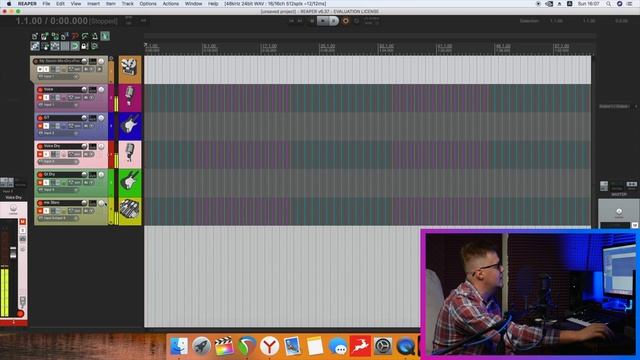Image resolution: width=640 pixels, height=360 pixels.
Task: Open the View menu
Action: (x=76, y=4)
